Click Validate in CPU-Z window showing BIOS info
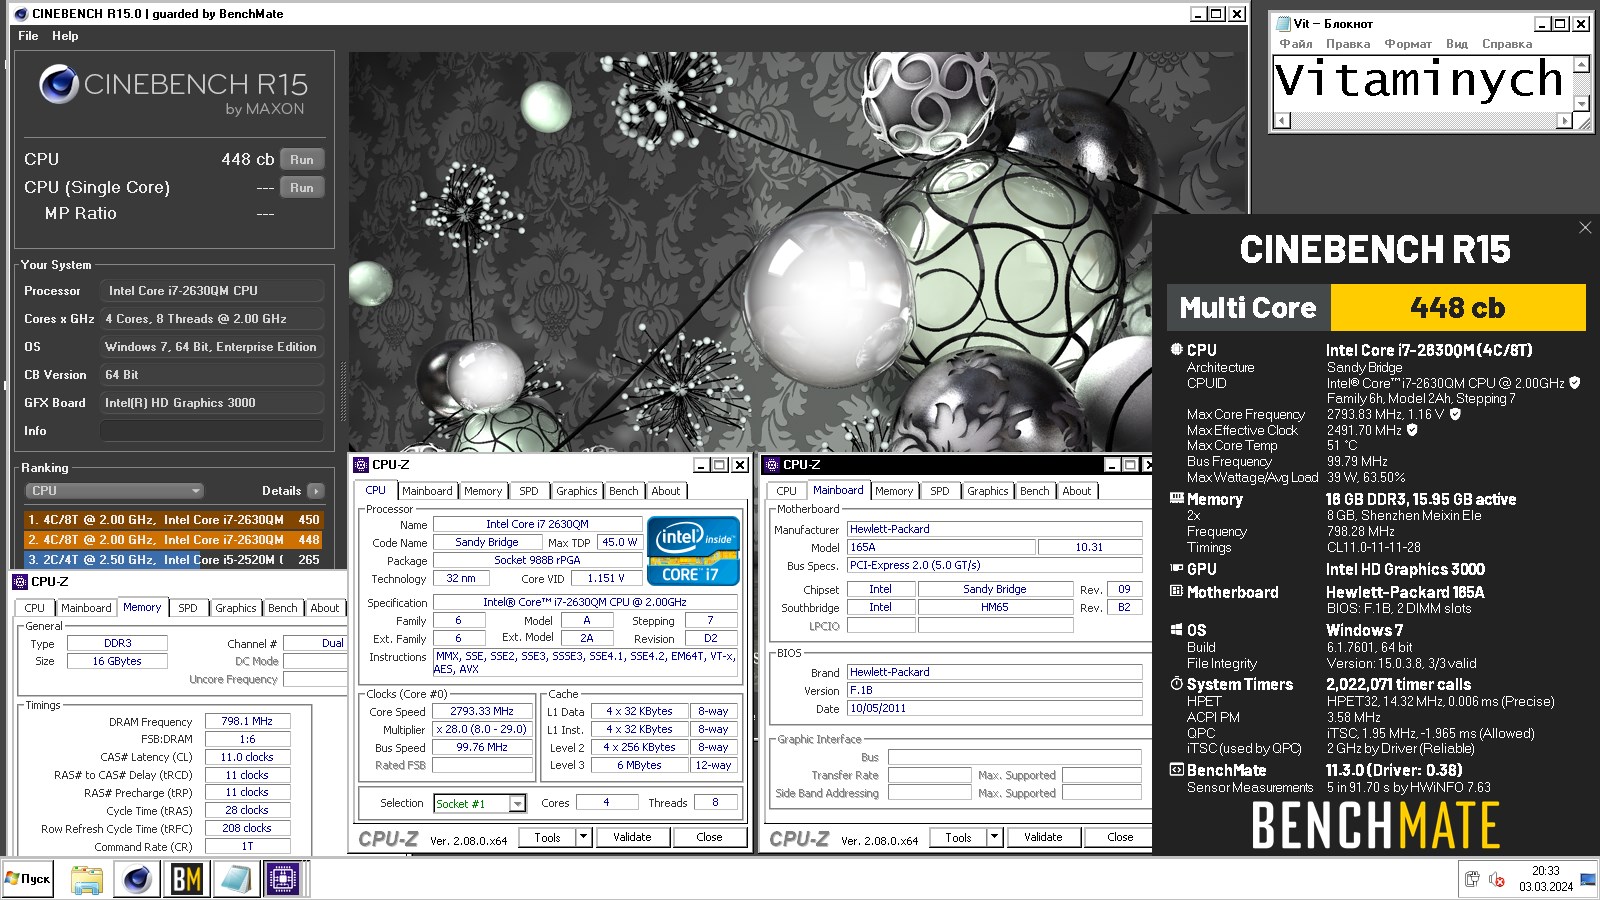 pos(1043,837)
